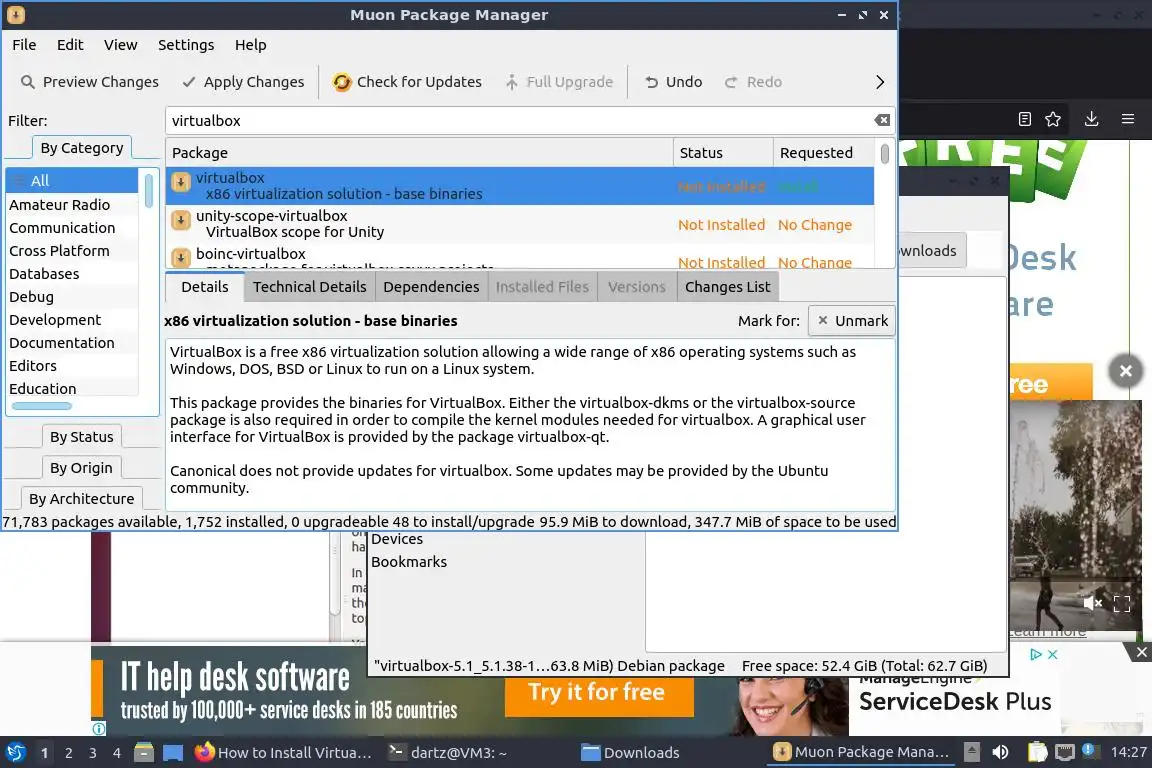1152x768 pixels.
Task: Open Firefox hamburger menu icon
Action: pyautogui.click(x=1128, y=119)
